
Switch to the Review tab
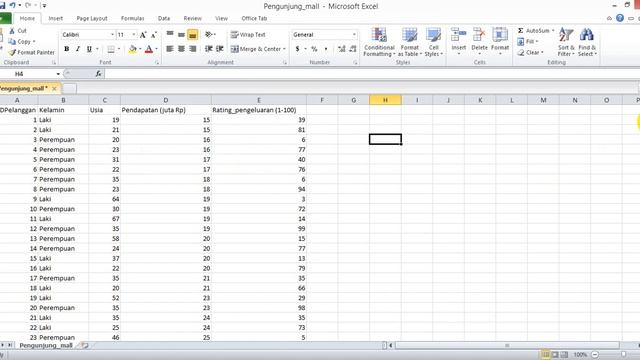pyautogui.click(x=192, y=18)
